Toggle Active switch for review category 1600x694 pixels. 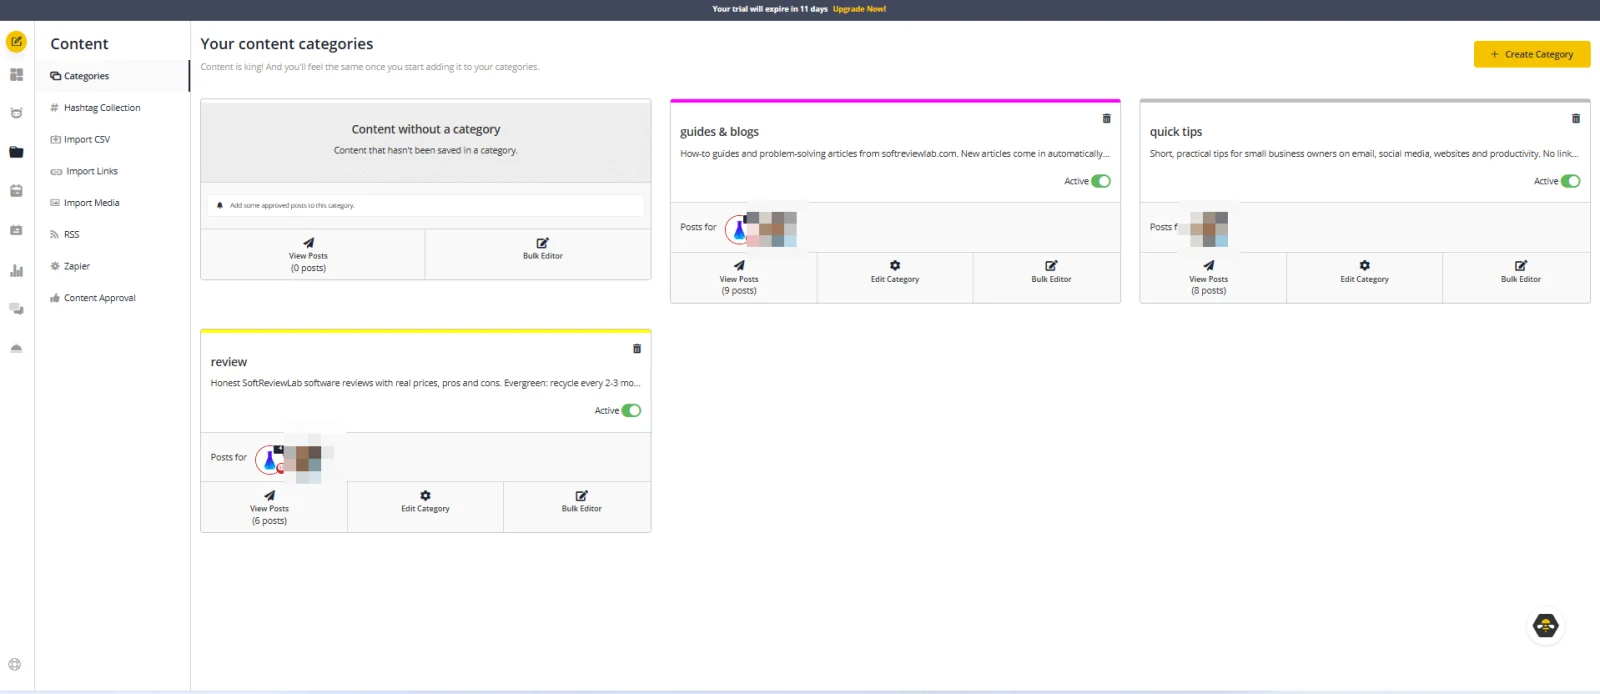(631, 410)
